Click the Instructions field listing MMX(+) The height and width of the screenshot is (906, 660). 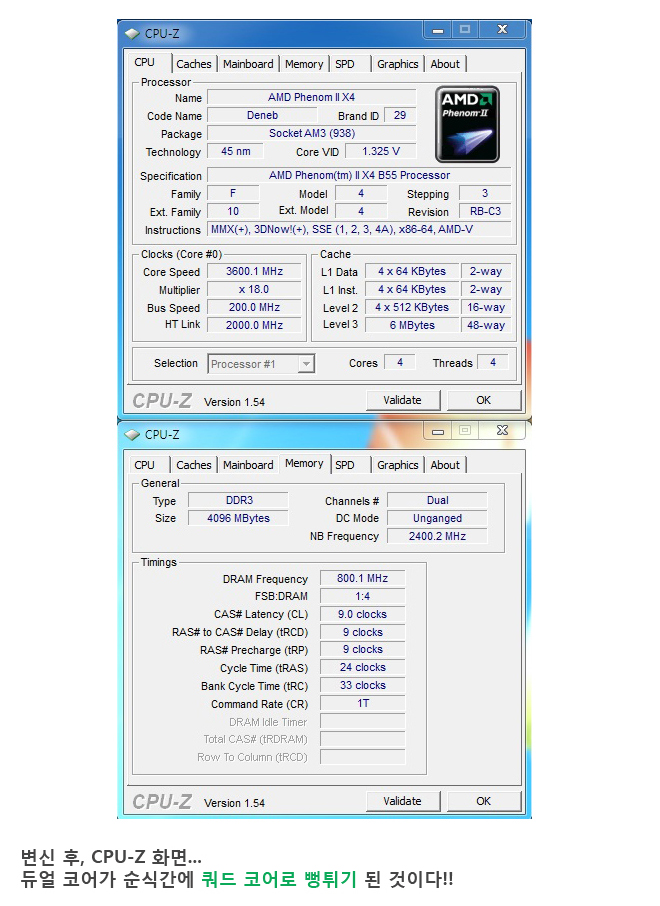click(359, 229)
